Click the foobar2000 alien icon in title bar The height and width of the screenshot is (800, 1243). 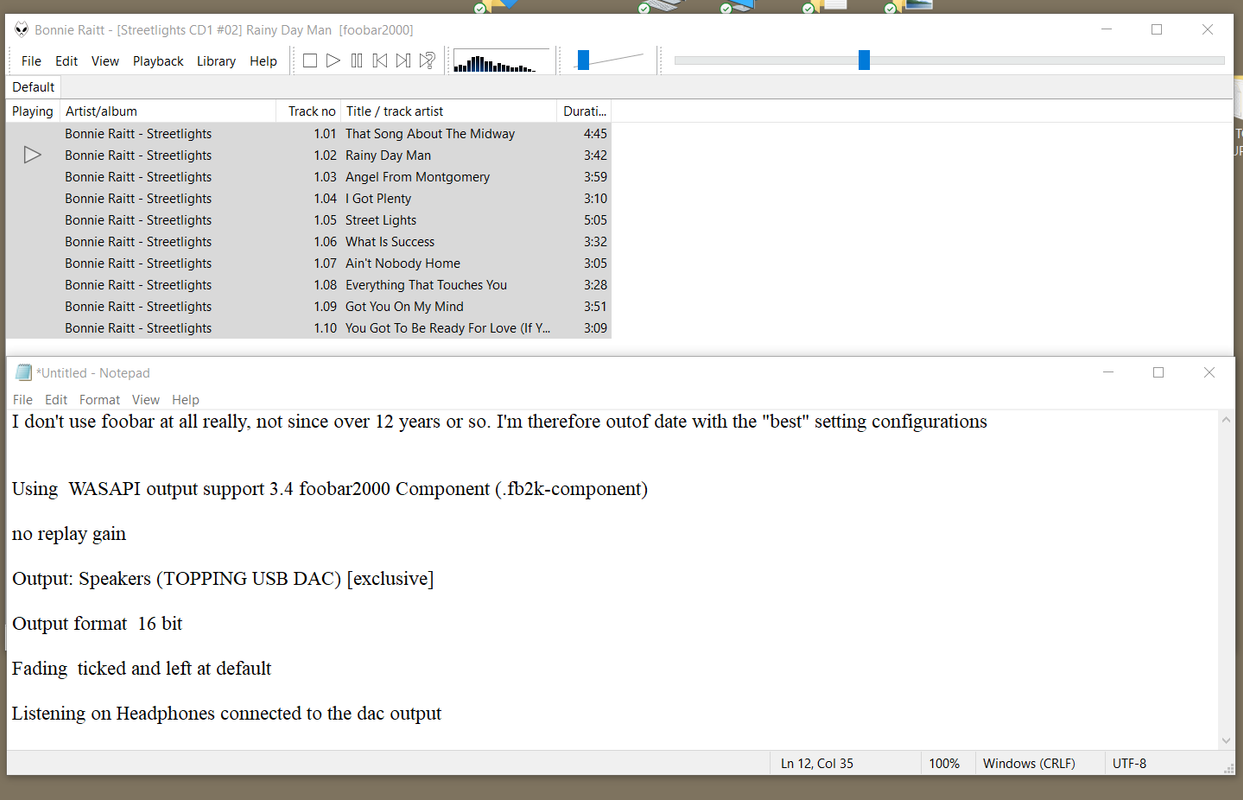pos(22,30)
